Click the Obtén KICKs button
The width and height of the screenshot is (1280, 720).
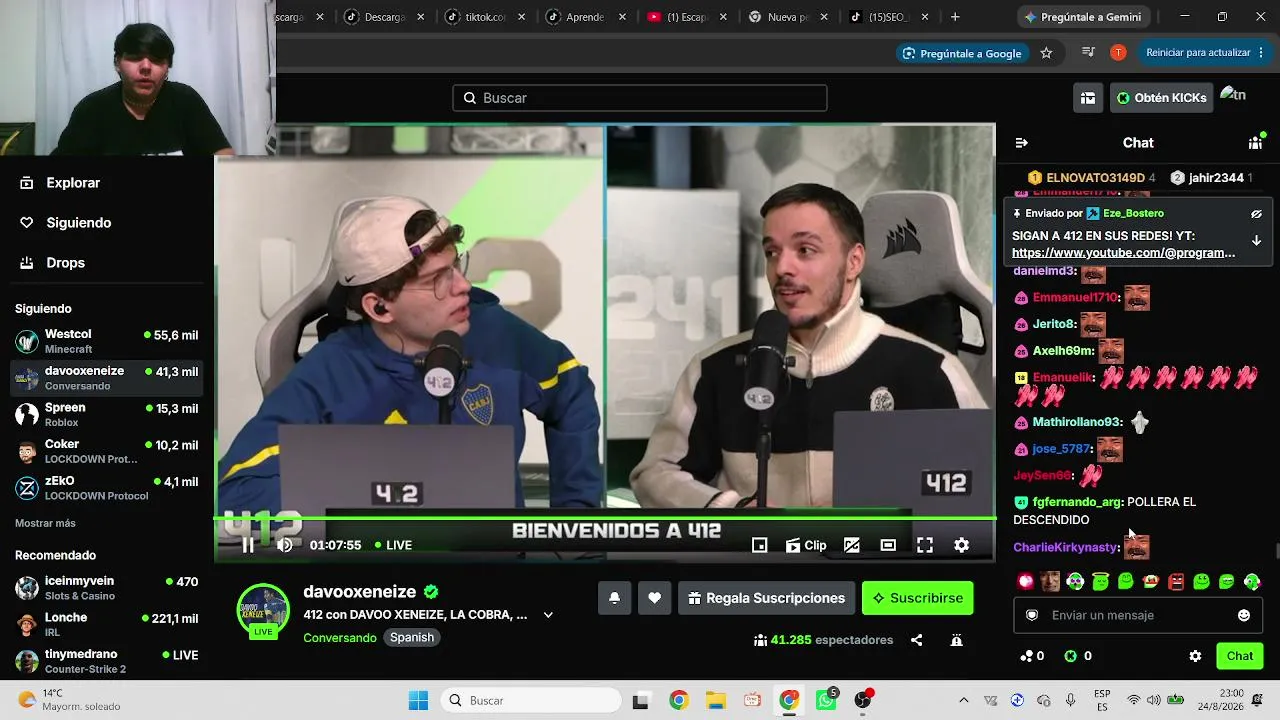[1161, 98]
